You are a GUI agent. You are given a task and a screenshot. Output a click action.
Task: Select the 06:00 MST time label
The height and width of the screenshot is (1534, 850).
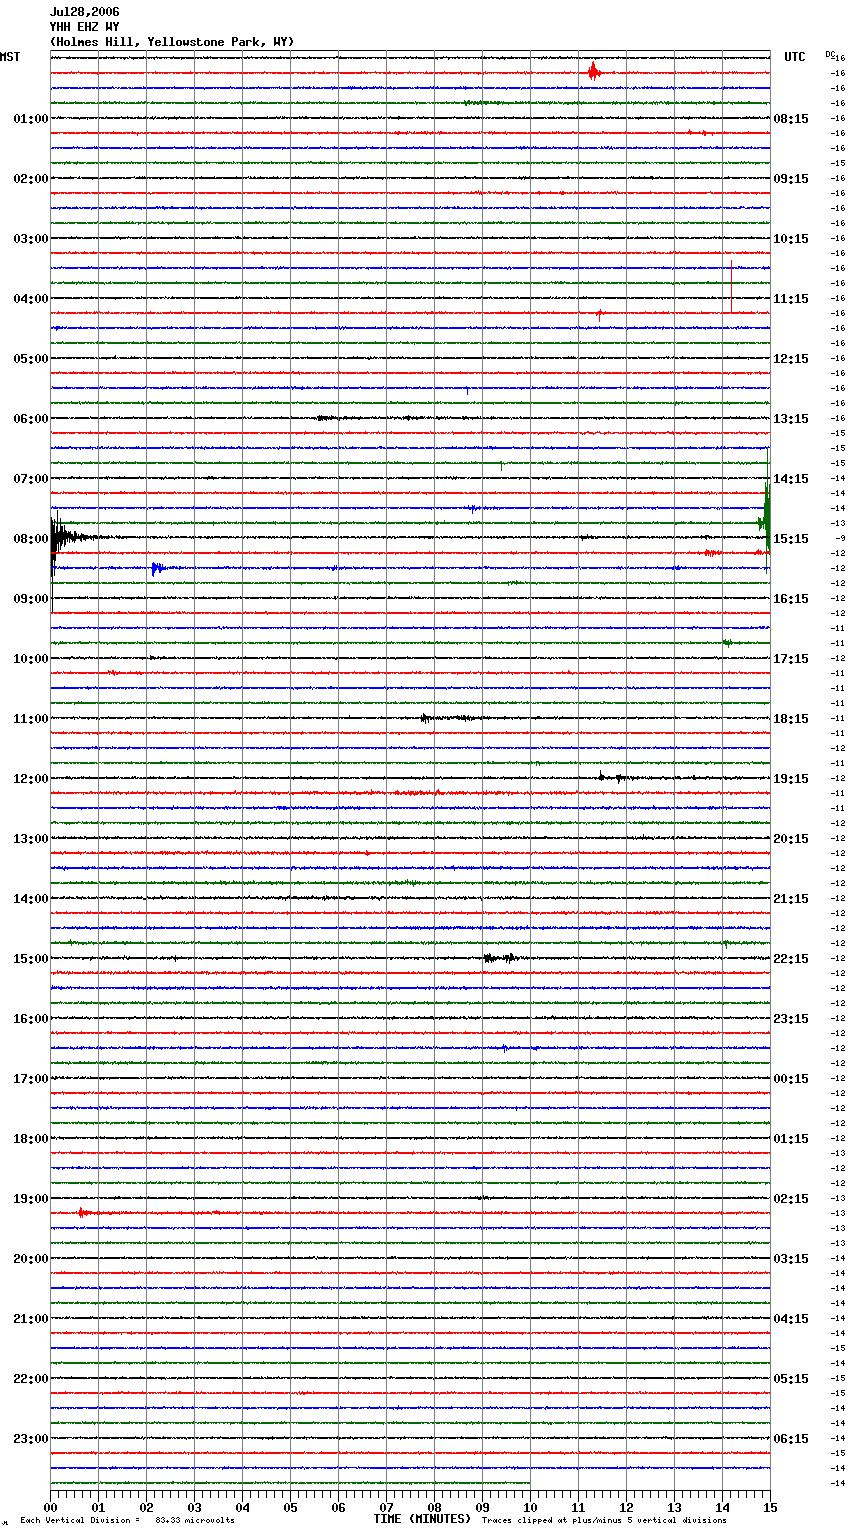pyautogui.click(x=31, y=419)
